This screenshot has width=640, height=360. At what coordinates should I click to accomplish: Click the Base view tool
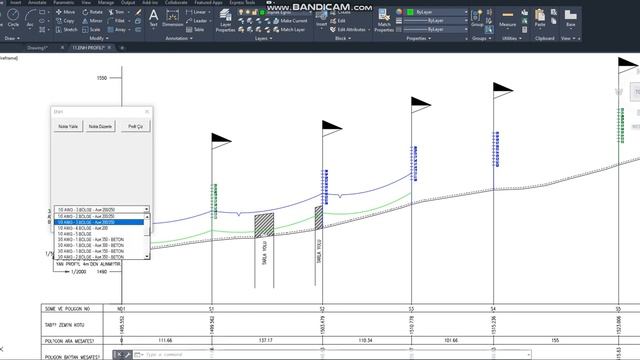(571, 18)
